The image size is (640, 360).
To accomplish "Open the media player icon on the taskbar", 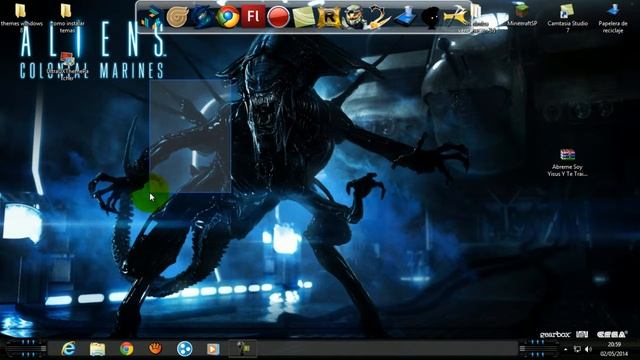I will pos(213,349).
